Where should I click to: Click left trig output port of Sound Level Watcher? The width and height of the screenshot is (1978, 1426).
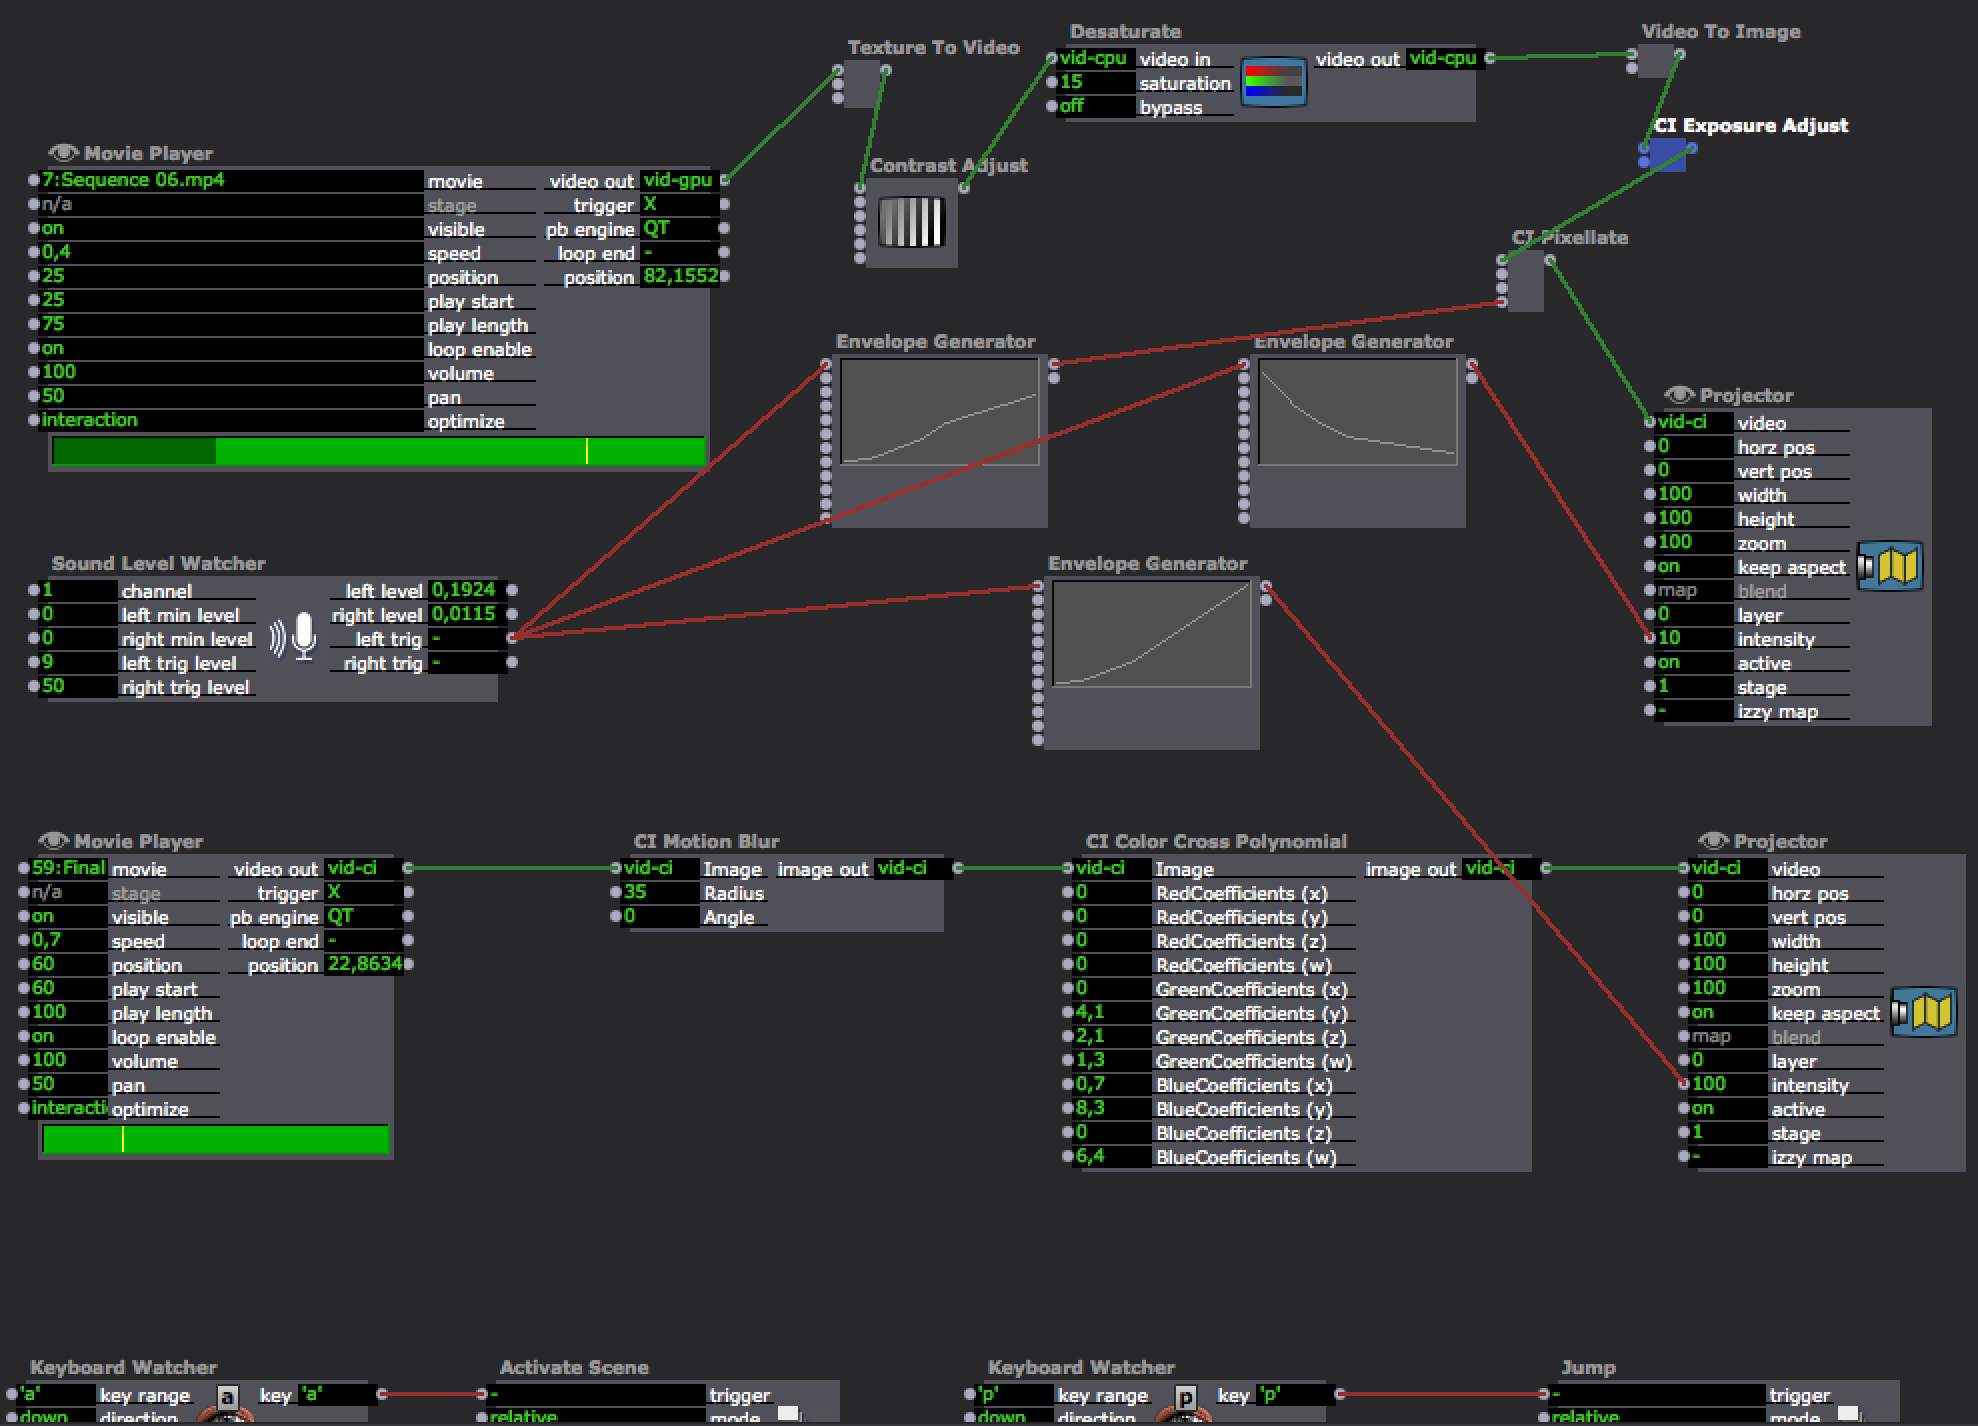point(512,638)
